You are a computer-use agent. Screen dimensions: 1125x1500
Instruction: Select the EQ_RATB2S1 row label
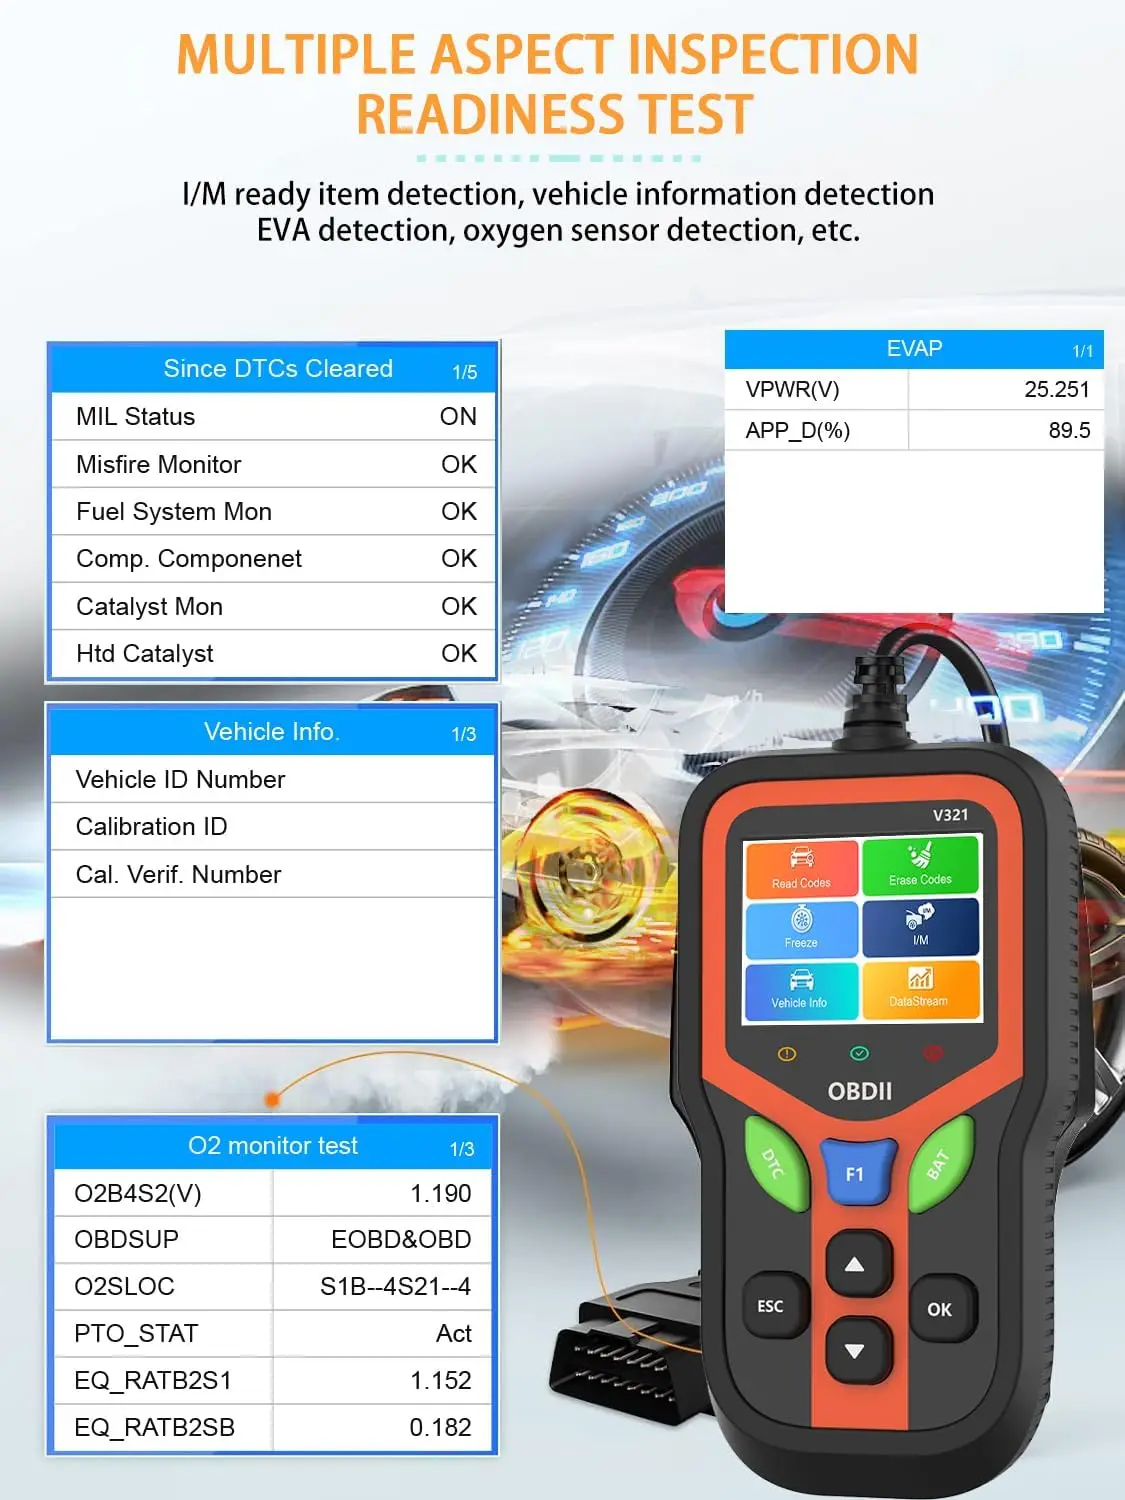point(153,1381)
